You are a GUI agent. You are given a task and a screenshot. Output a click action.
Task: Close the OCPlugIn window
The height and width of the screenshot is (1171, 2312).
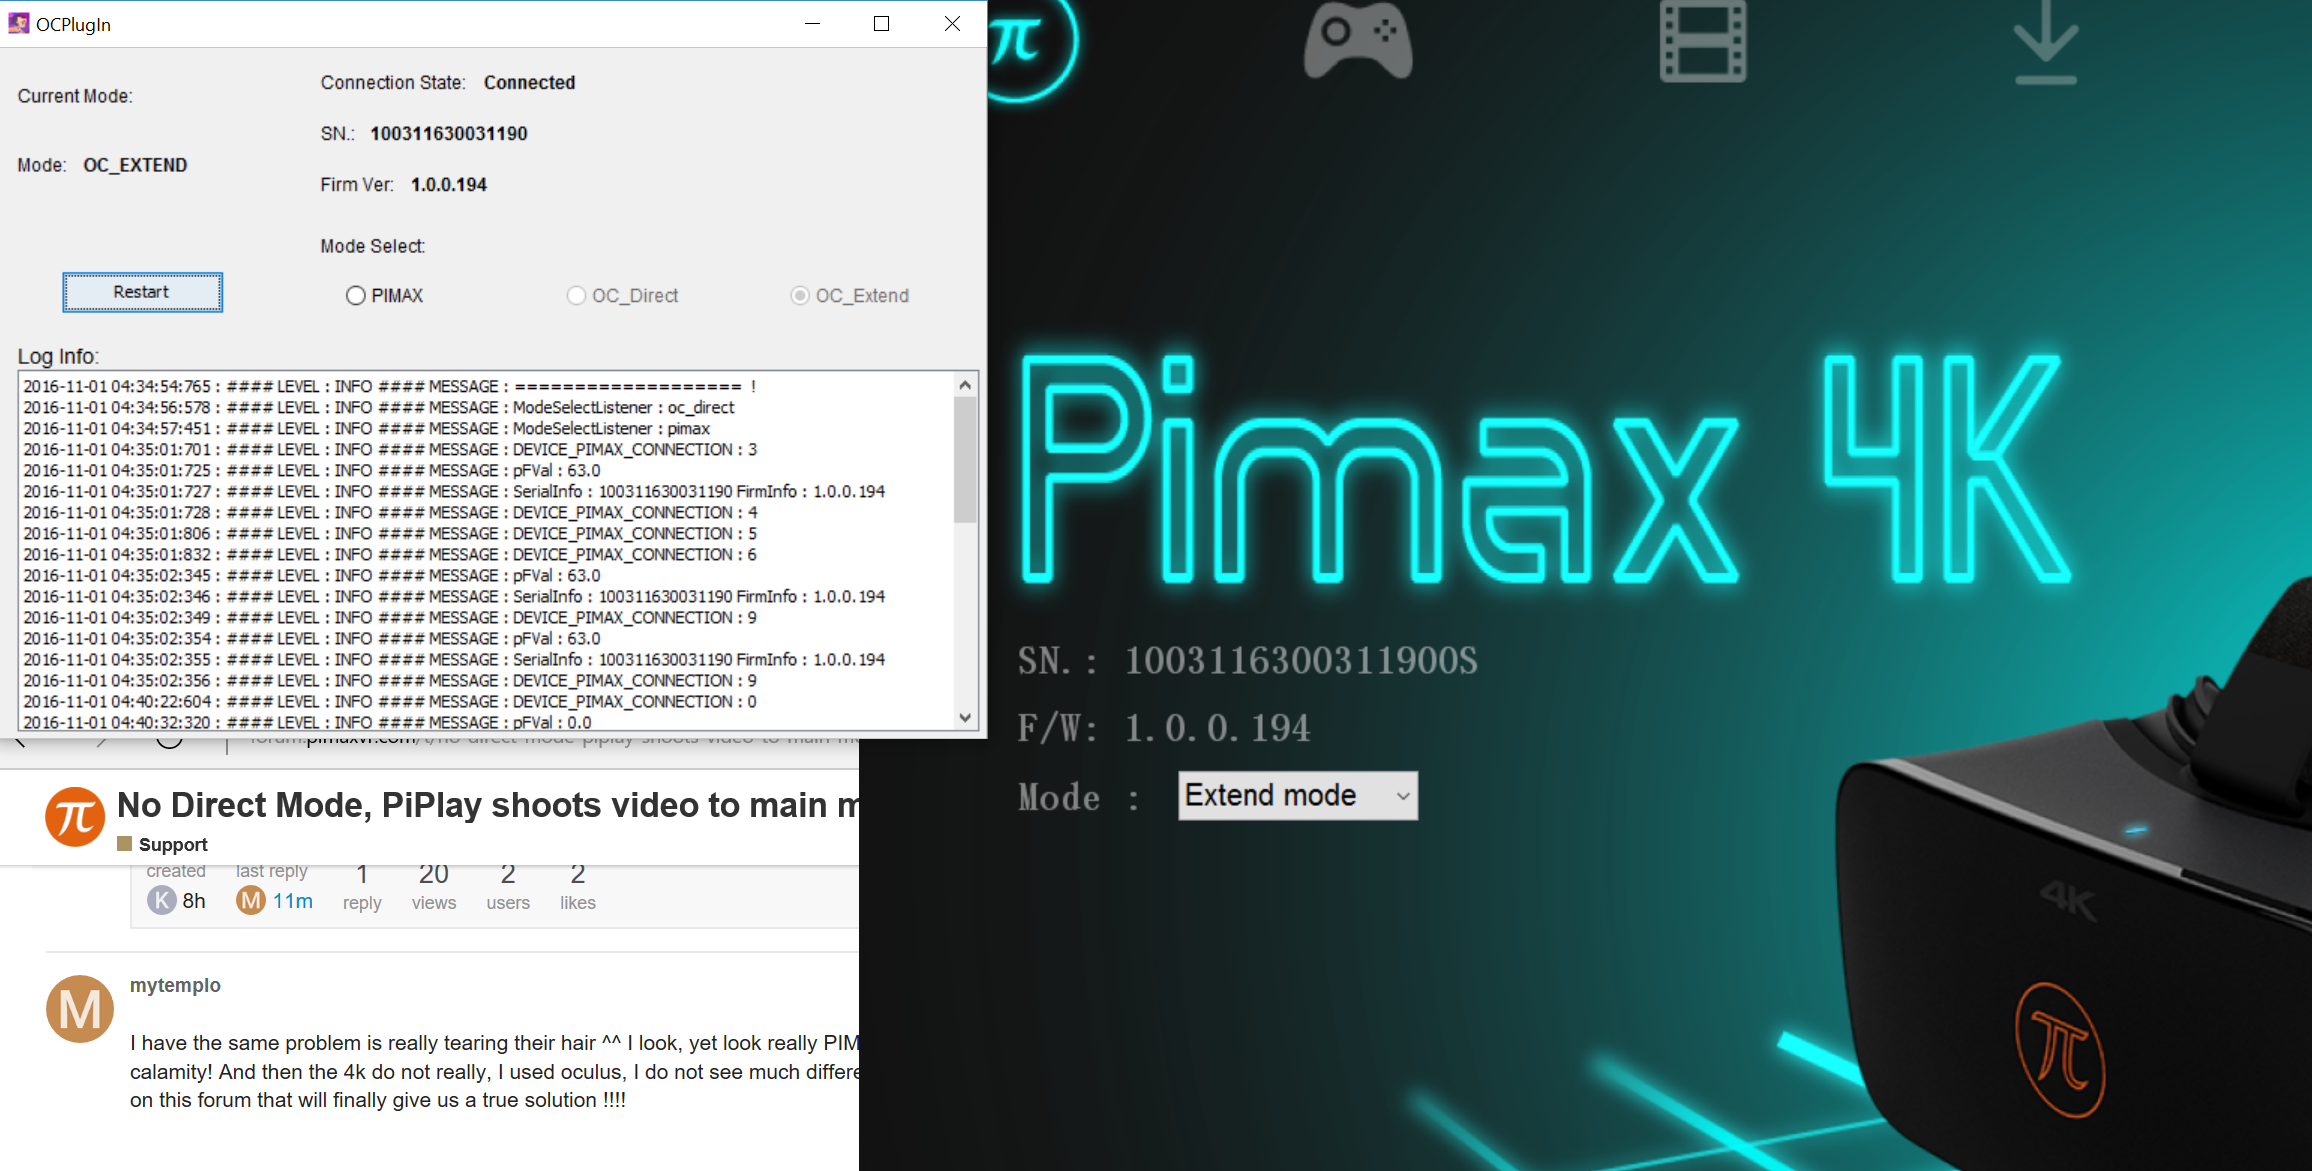tap(952, 23)
